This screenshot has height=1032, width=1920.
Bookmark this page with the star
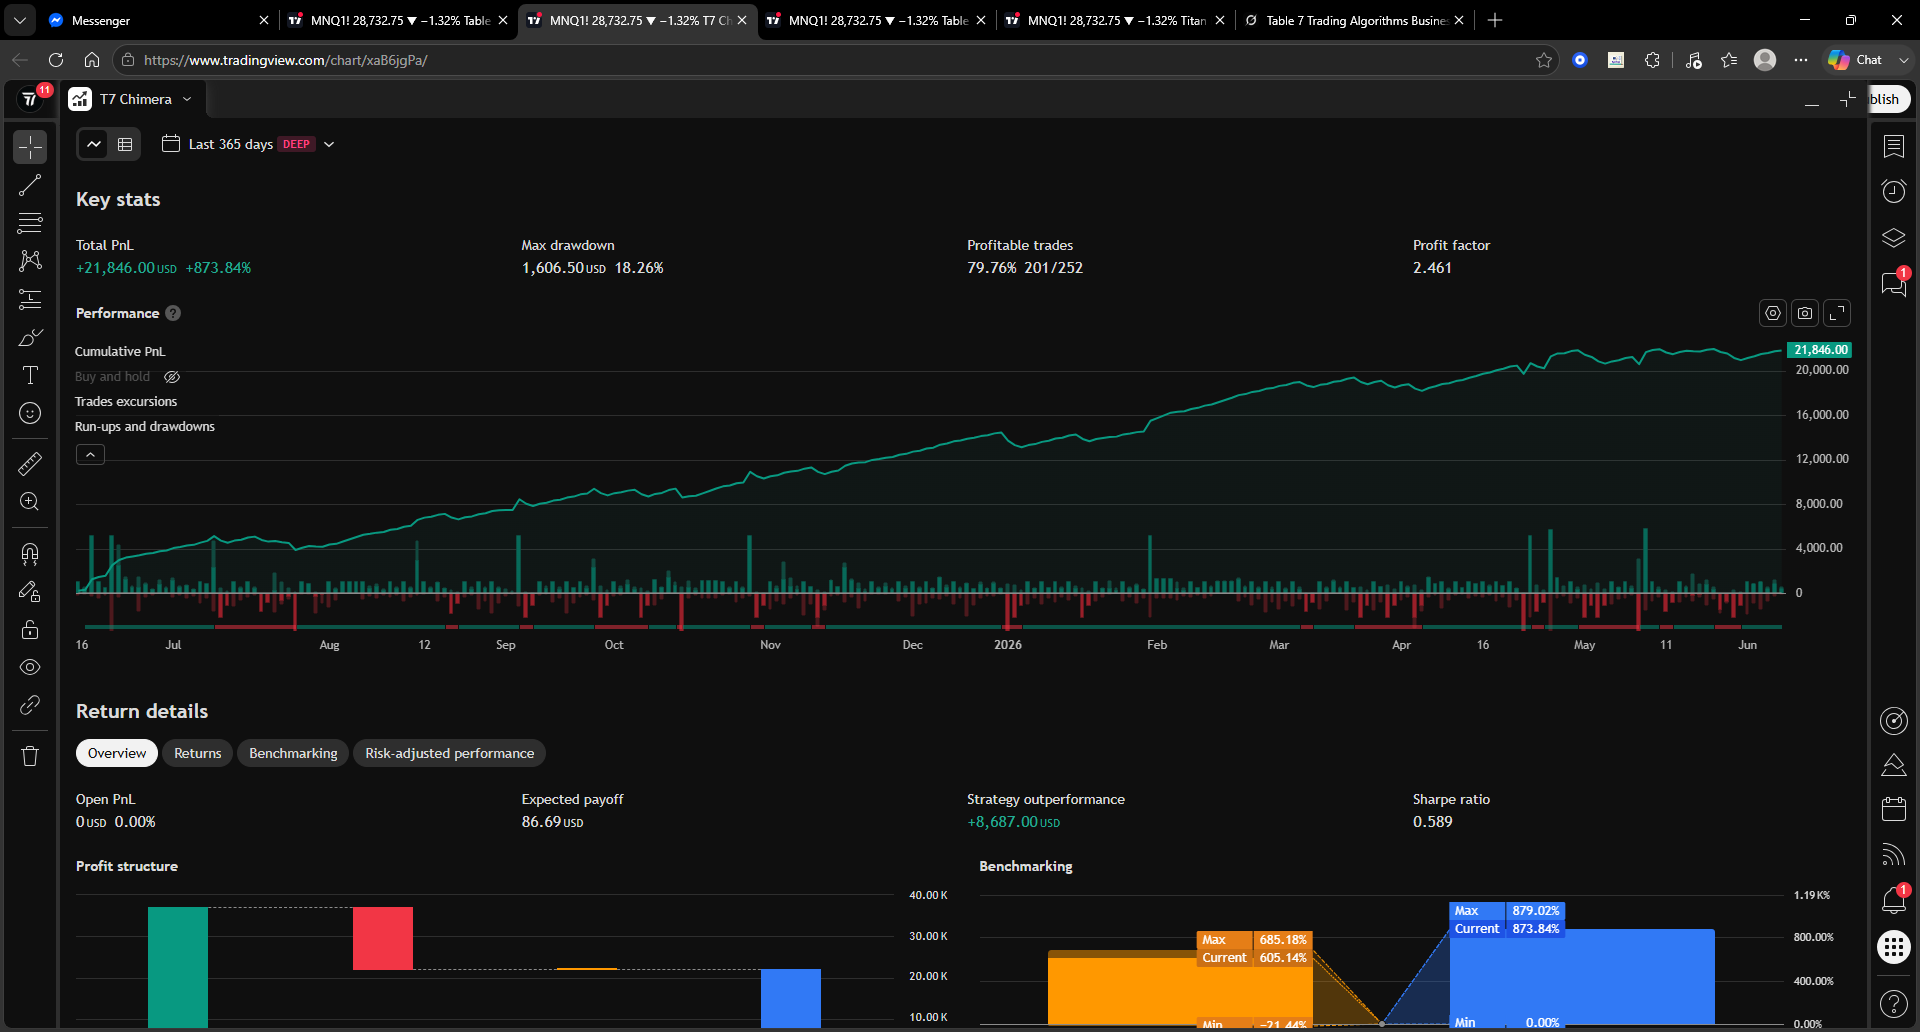1544,60
